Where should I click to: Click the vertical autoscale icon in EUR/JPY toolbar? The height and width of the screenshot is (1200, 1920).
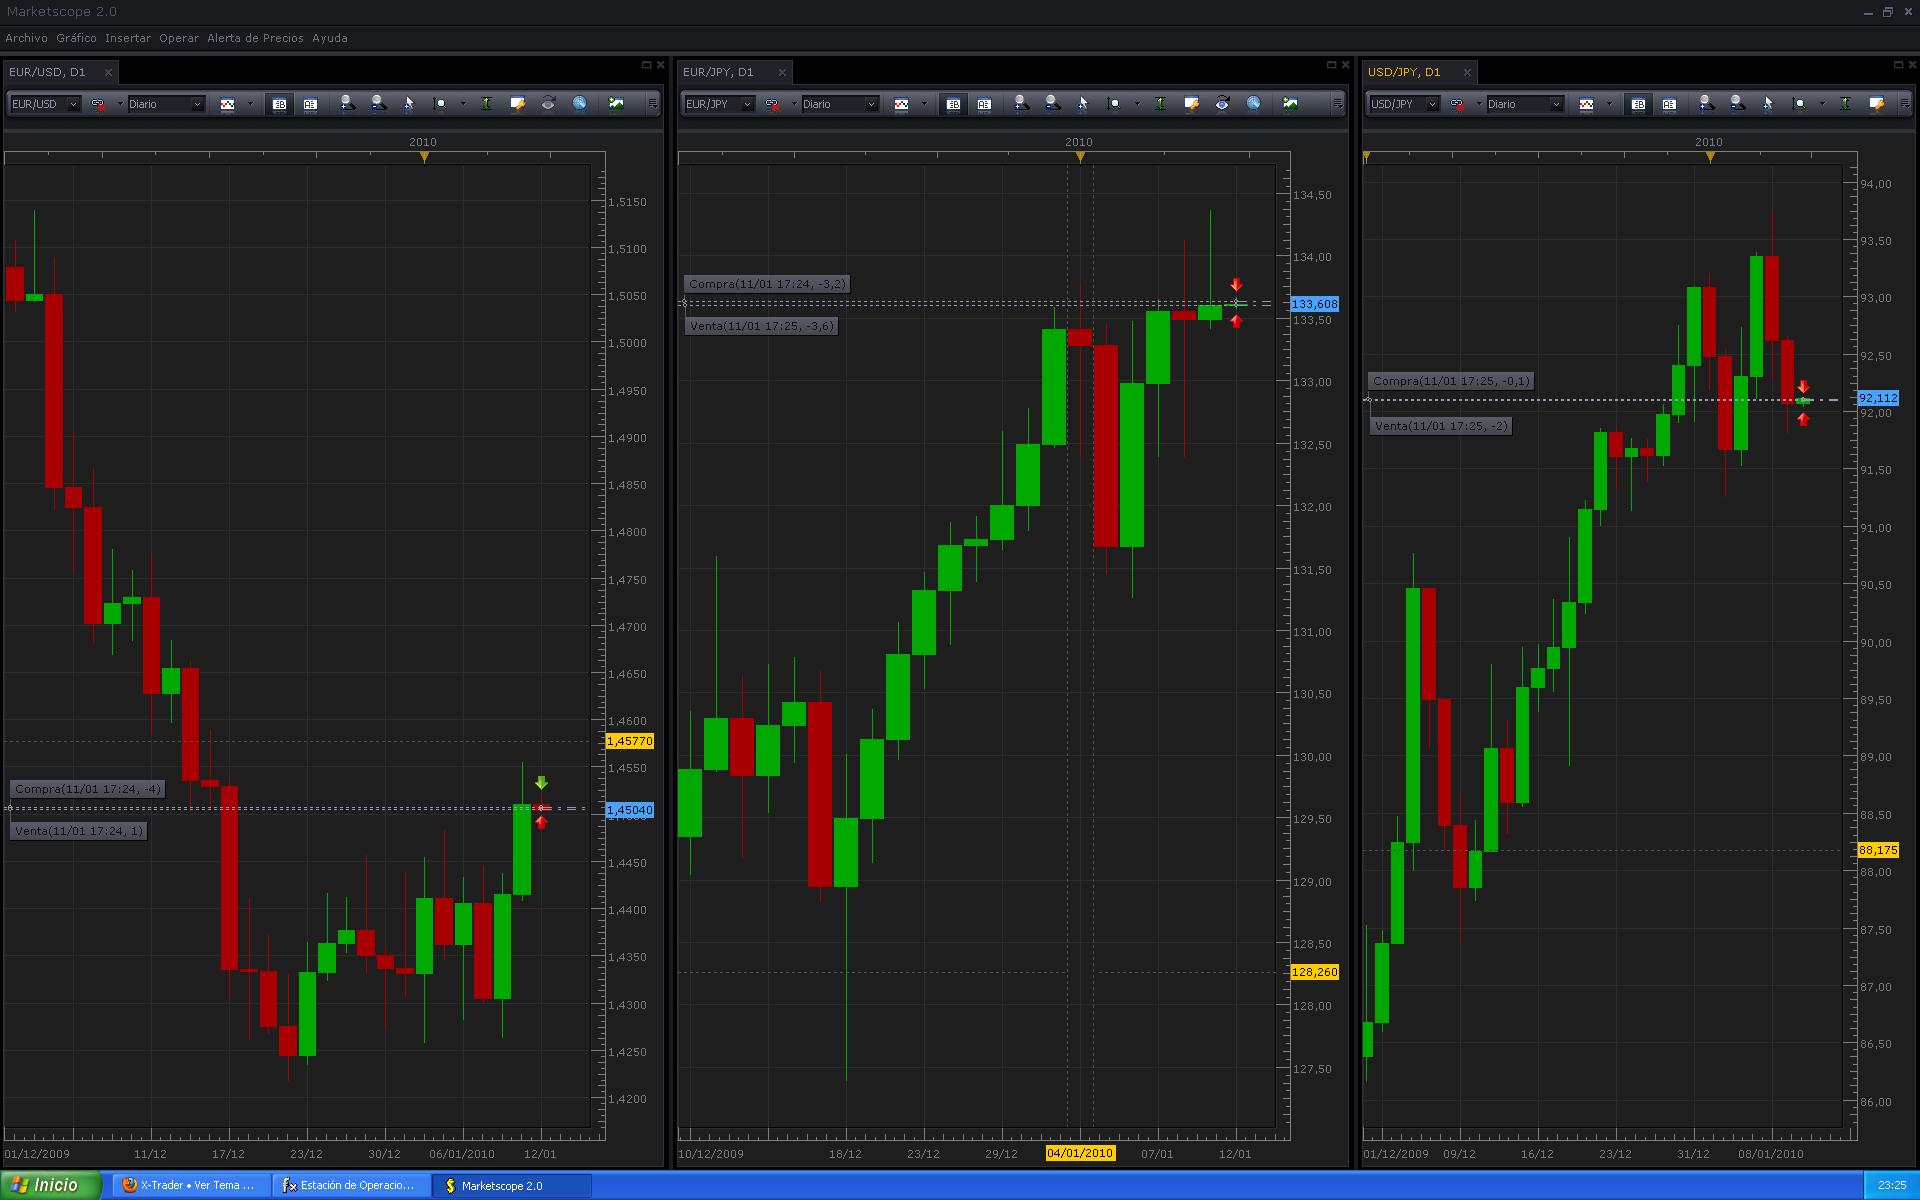[1160, 104]
